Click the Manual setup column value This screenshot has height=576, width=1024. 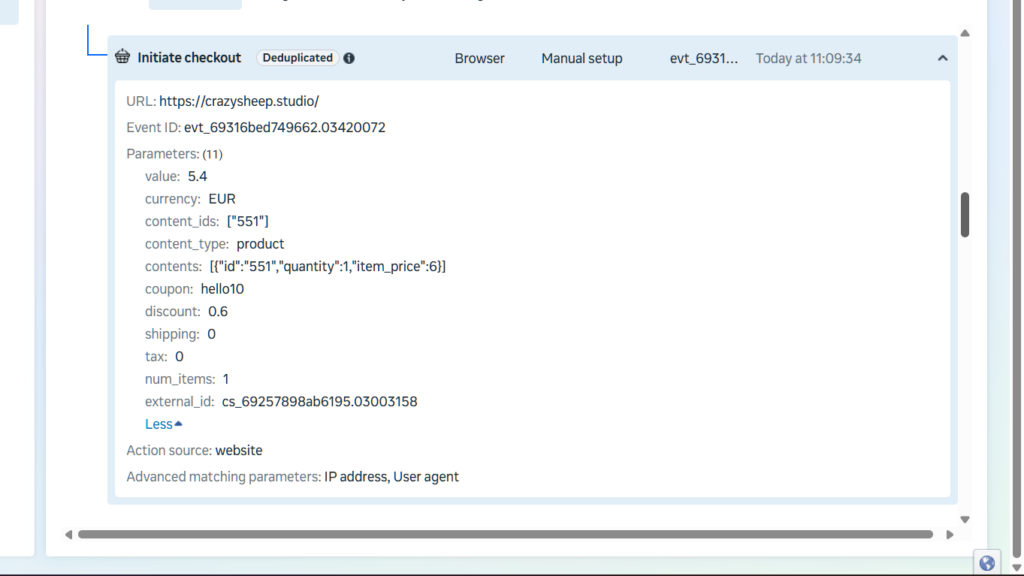pos(581,58)
